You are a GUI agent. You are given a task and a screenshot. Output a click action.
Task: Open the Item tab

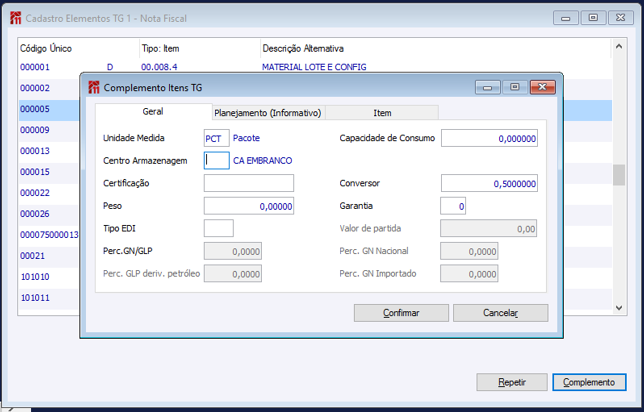point(382,113)
